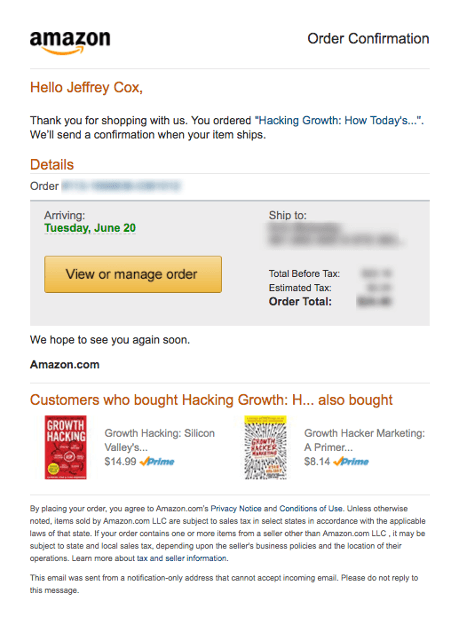The height and width of the screenshot is (617, 451).
Task: Click the Growth Hacker Marketing: A Primer title
Action: tap(364, 440)
